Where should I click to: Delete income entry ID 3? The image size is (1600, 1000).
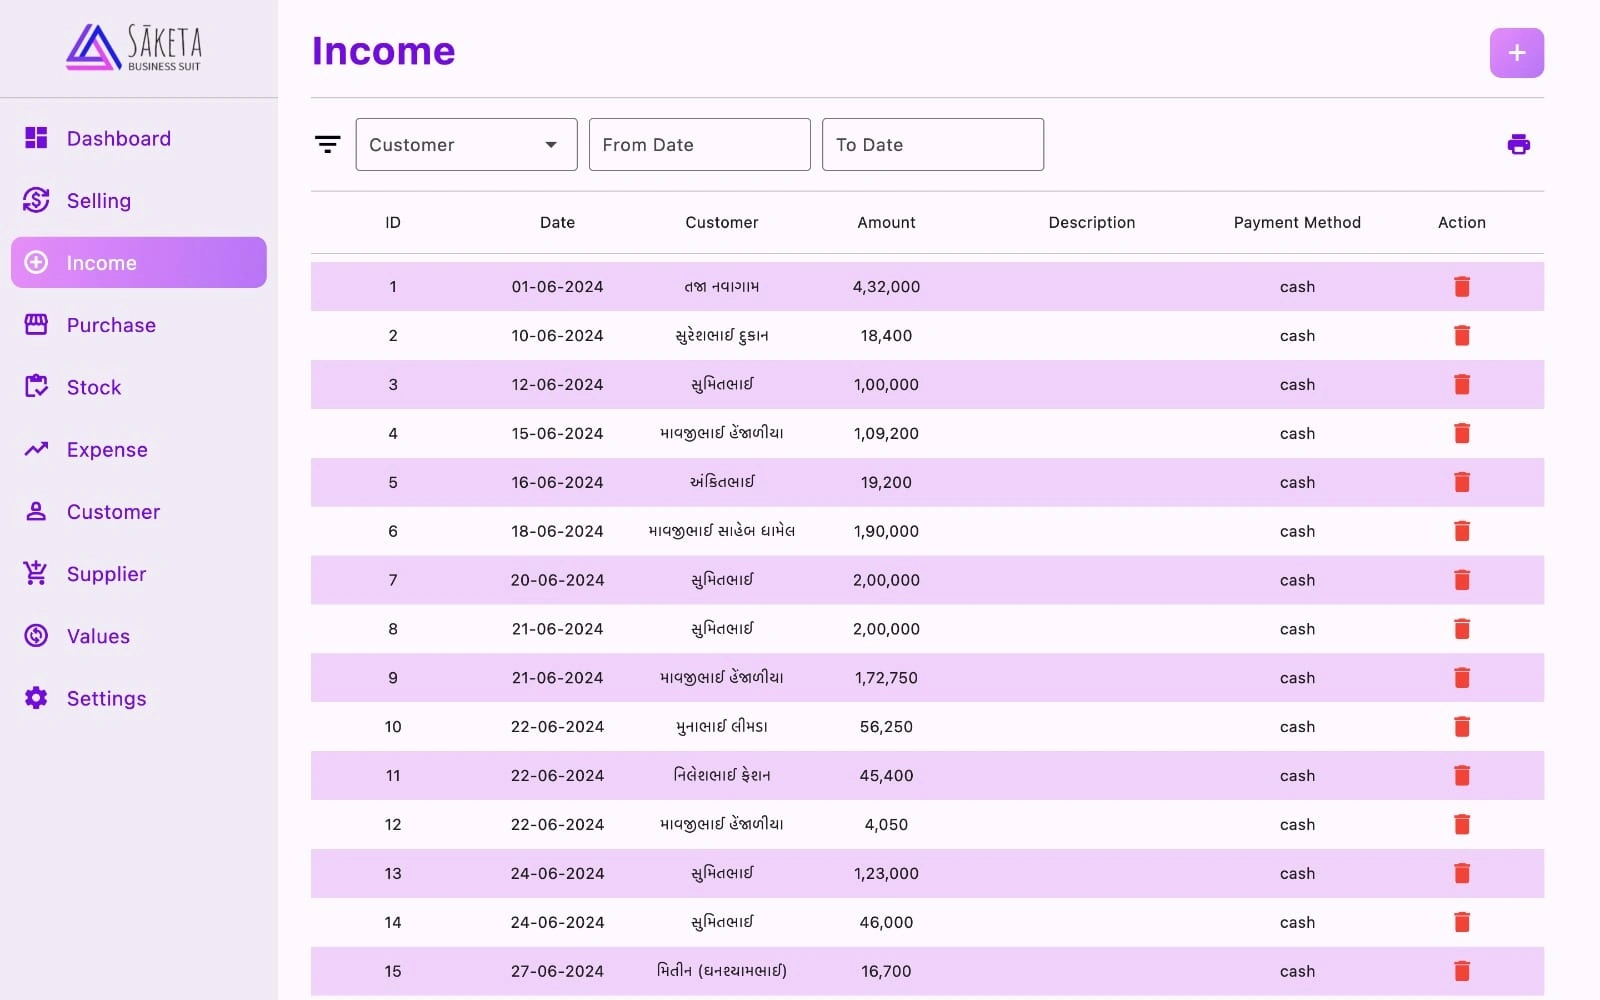point(1462,384)
